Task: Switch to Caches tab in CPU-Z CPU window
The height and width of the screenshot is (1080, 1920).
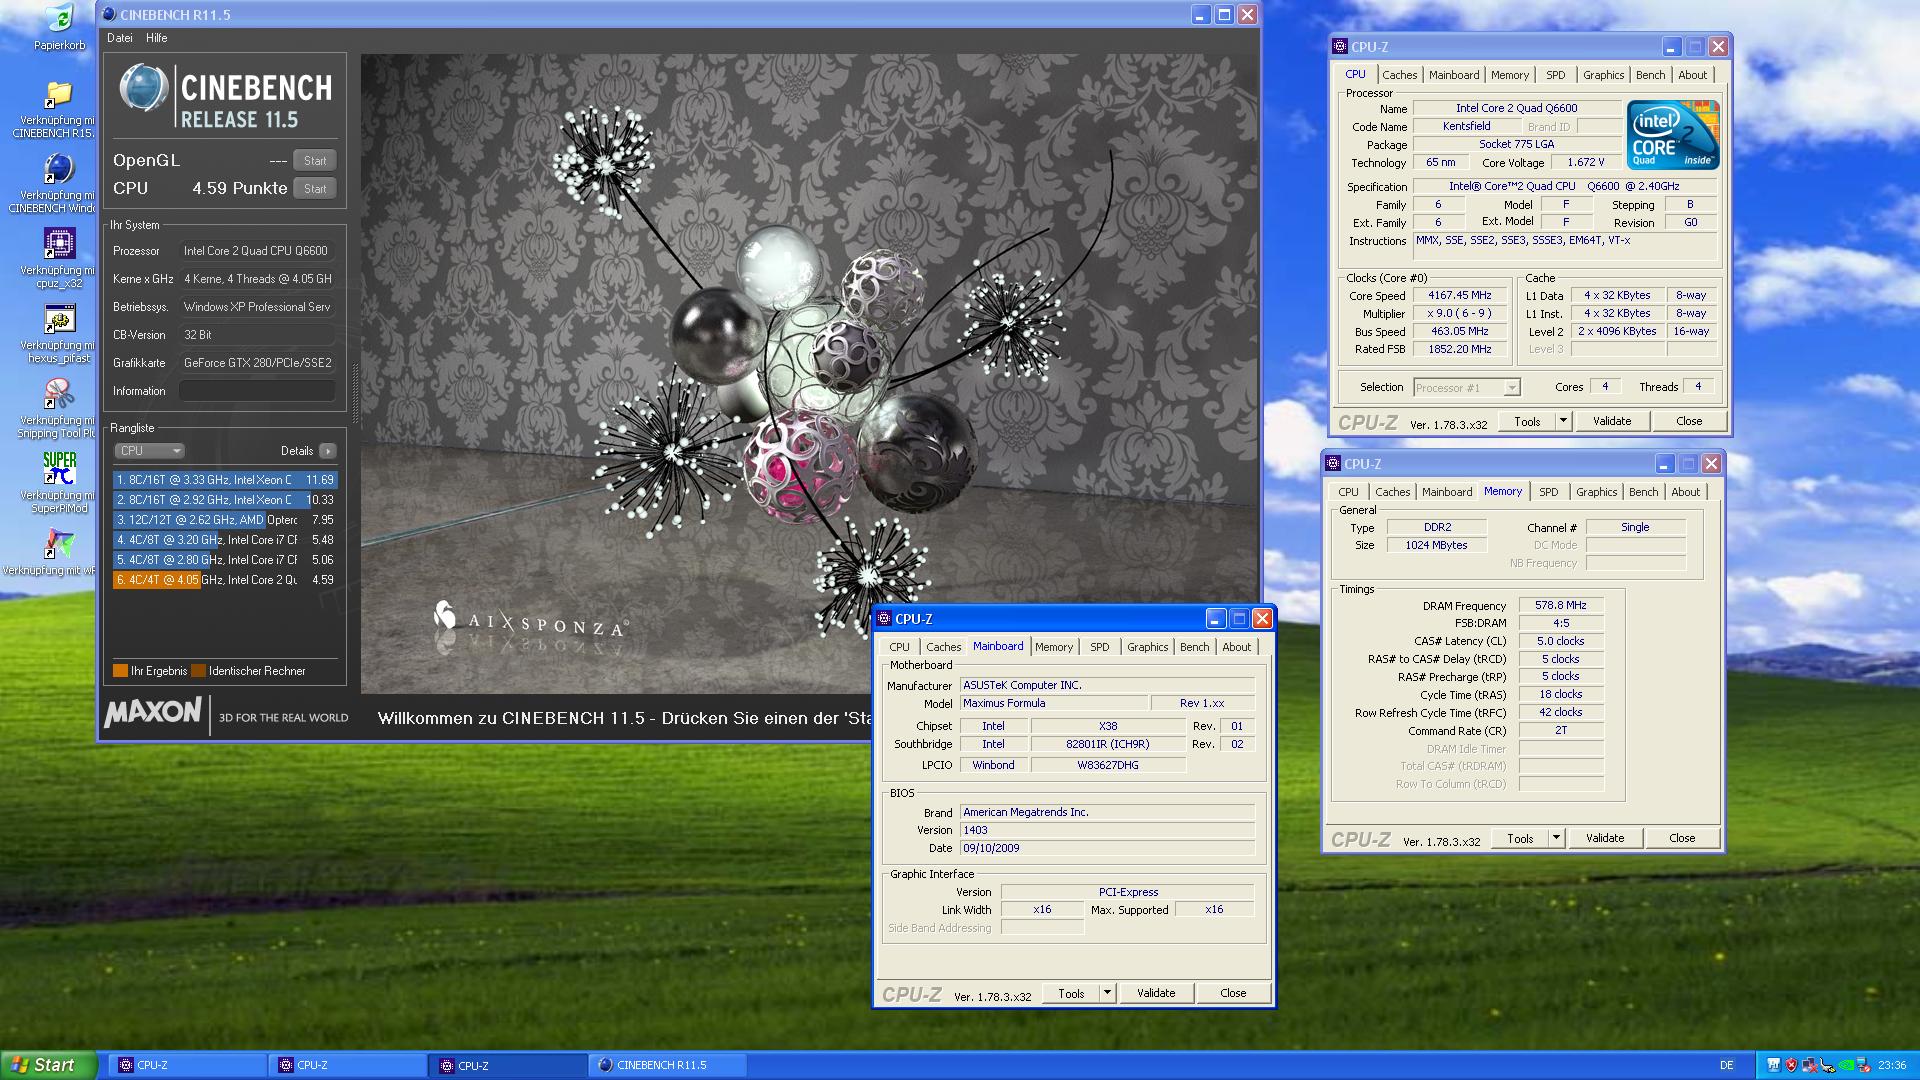Action: pyautogui.click(x=1399, y=75)
